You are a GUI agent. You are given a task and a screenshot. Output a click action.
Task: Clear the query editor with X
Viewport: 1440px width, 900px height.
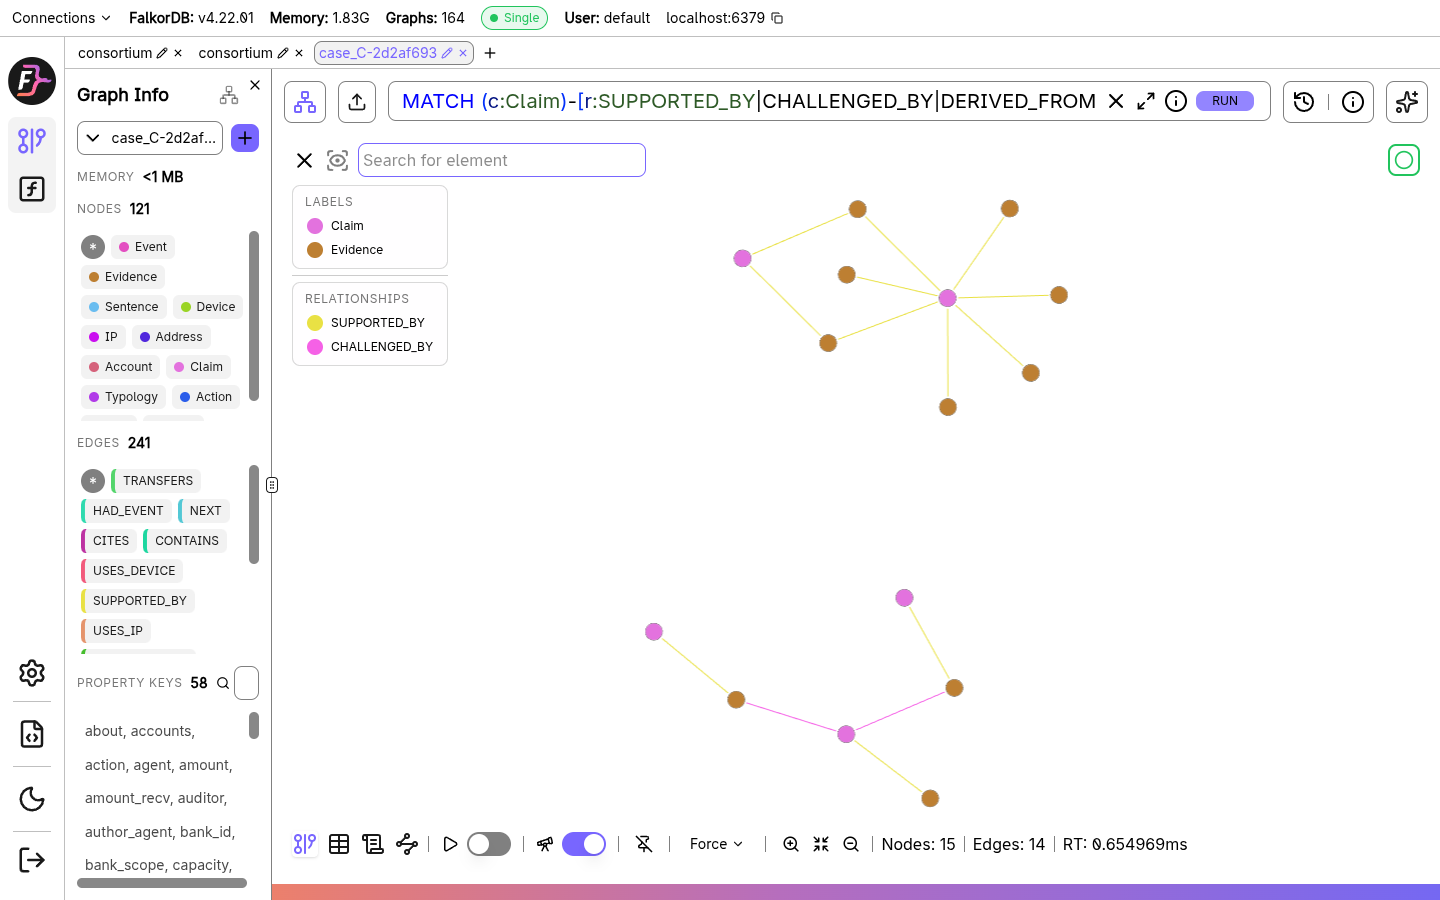1116,101
